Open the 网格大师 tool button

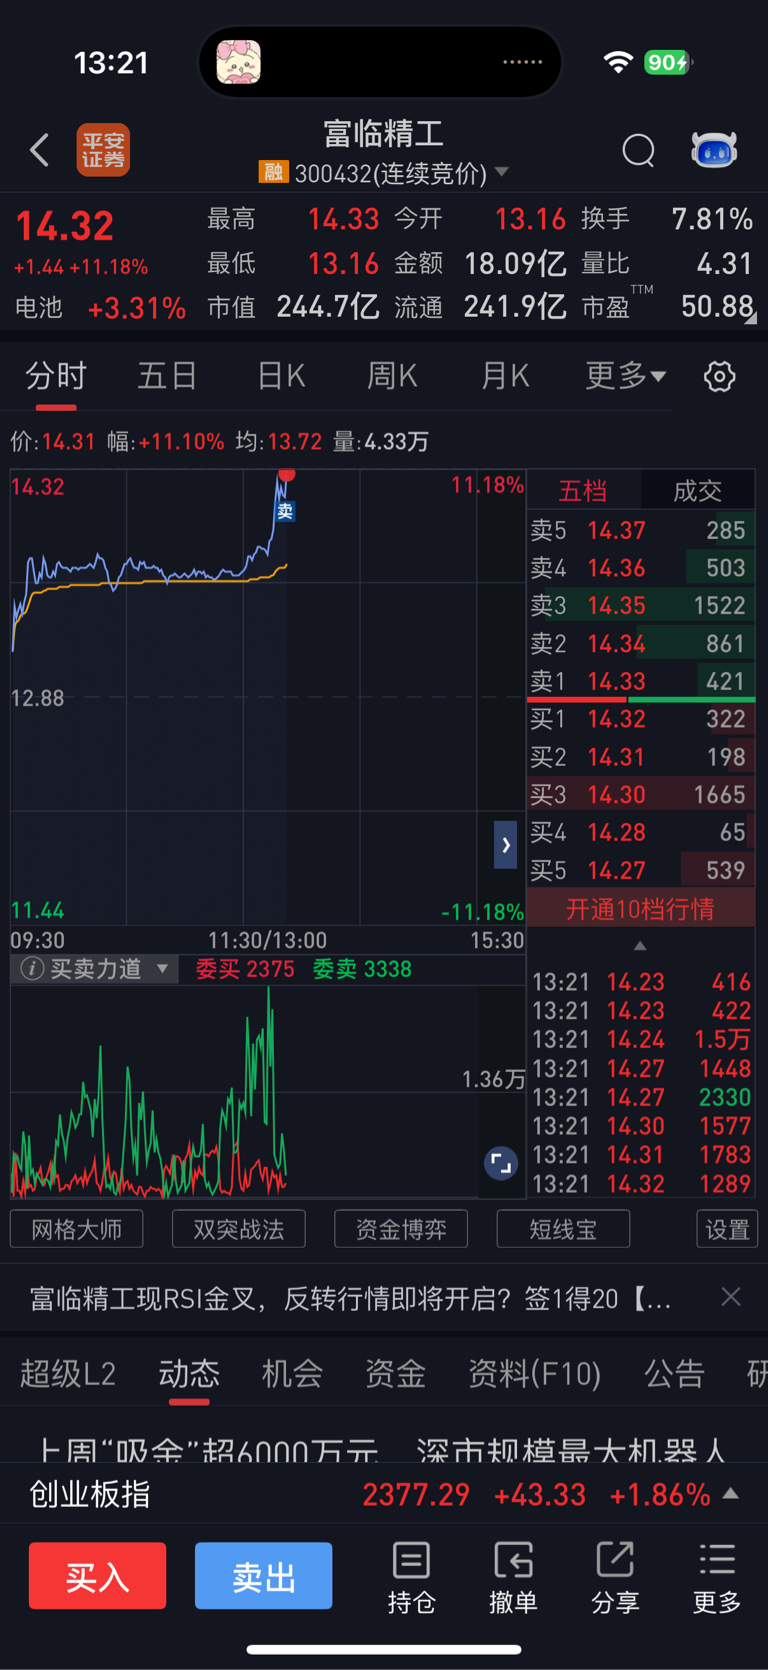77,1229
